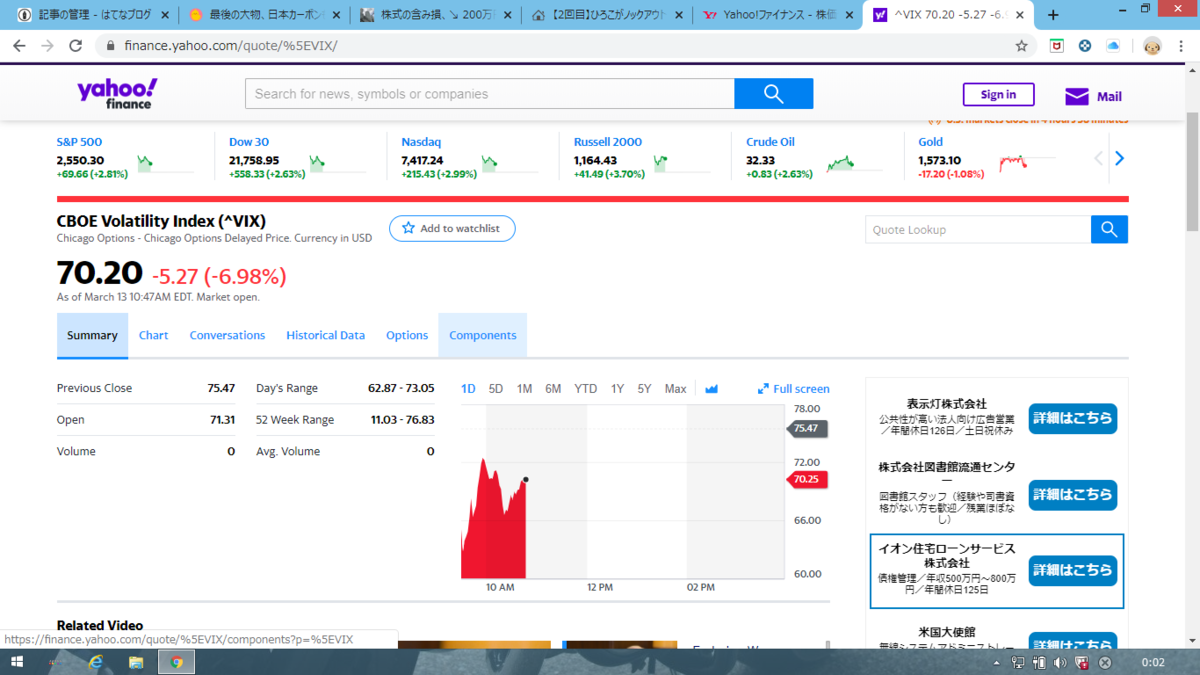Click the Chrome taskbar icon
The image size is (1200, 675).
point(176,662)
